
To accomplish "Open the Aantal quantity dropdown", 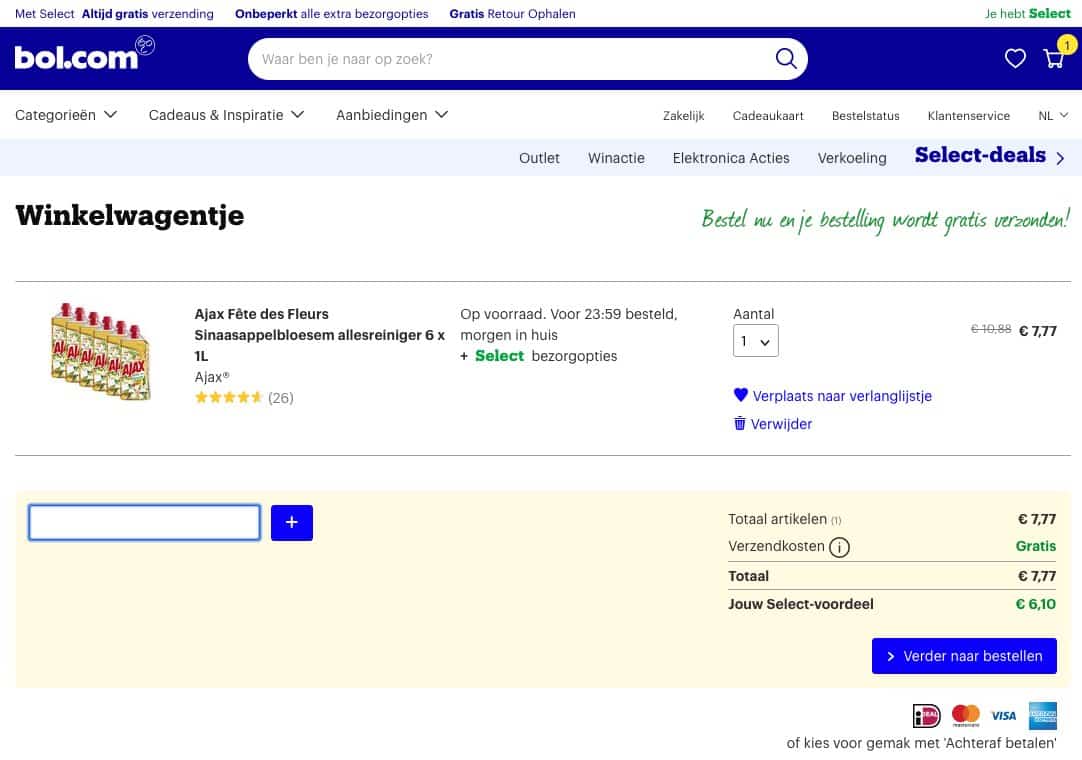I will 755,341.
